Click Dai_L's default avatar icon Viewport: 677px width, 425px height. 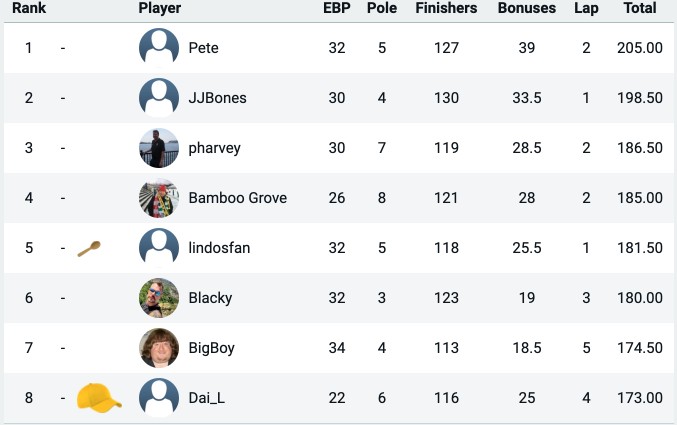[x=159, y=398]
